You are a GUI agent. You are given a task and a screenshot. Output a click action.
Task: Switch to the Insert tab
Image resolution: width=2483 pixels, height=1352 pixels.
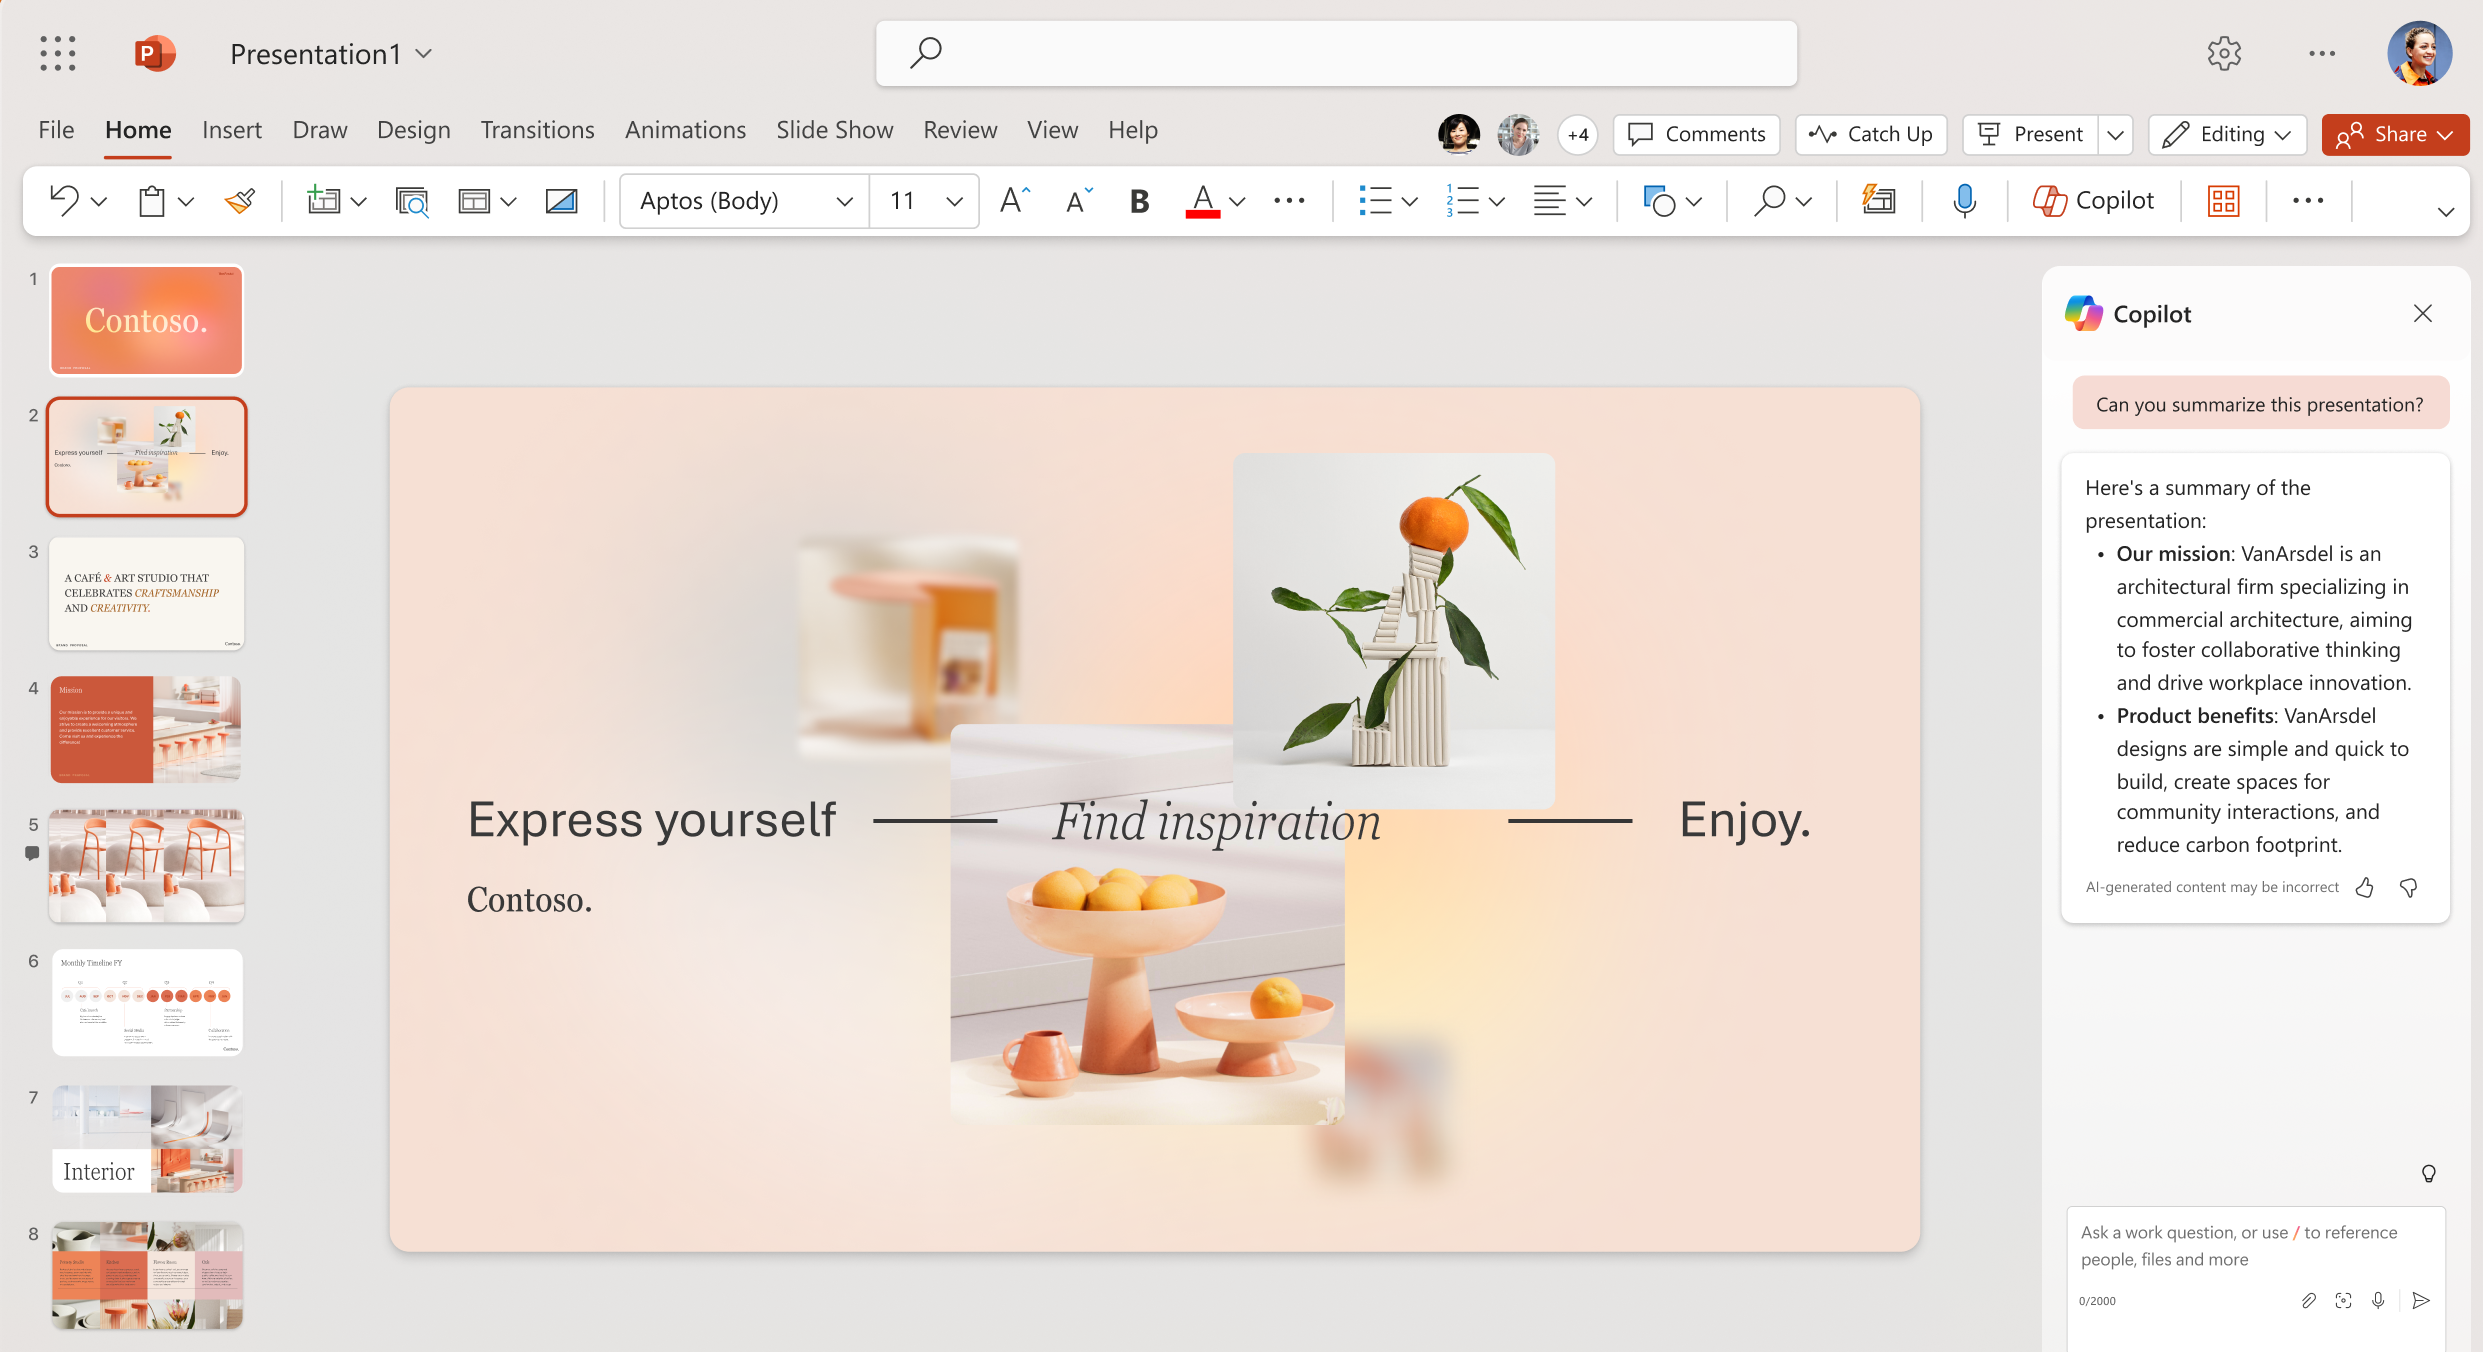click(232, 130)
